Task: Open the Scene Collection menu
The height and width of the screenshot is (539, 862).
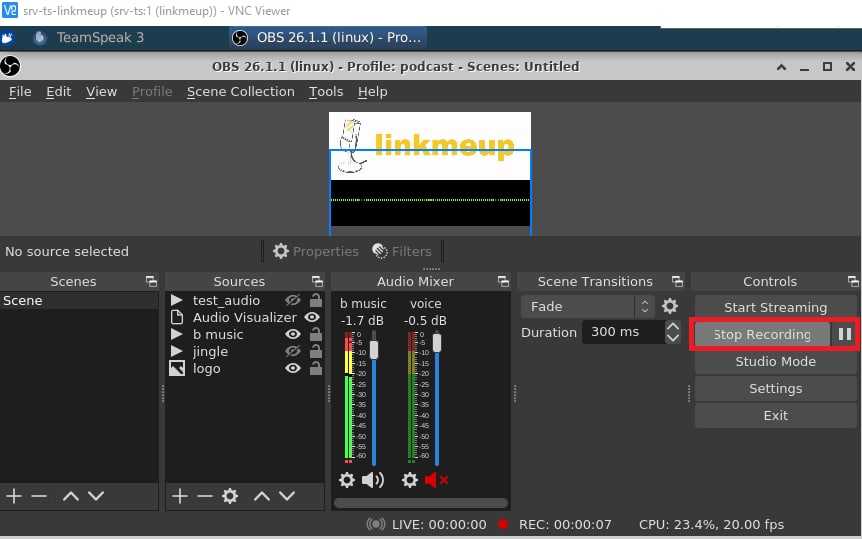Action: pos(241,91)
